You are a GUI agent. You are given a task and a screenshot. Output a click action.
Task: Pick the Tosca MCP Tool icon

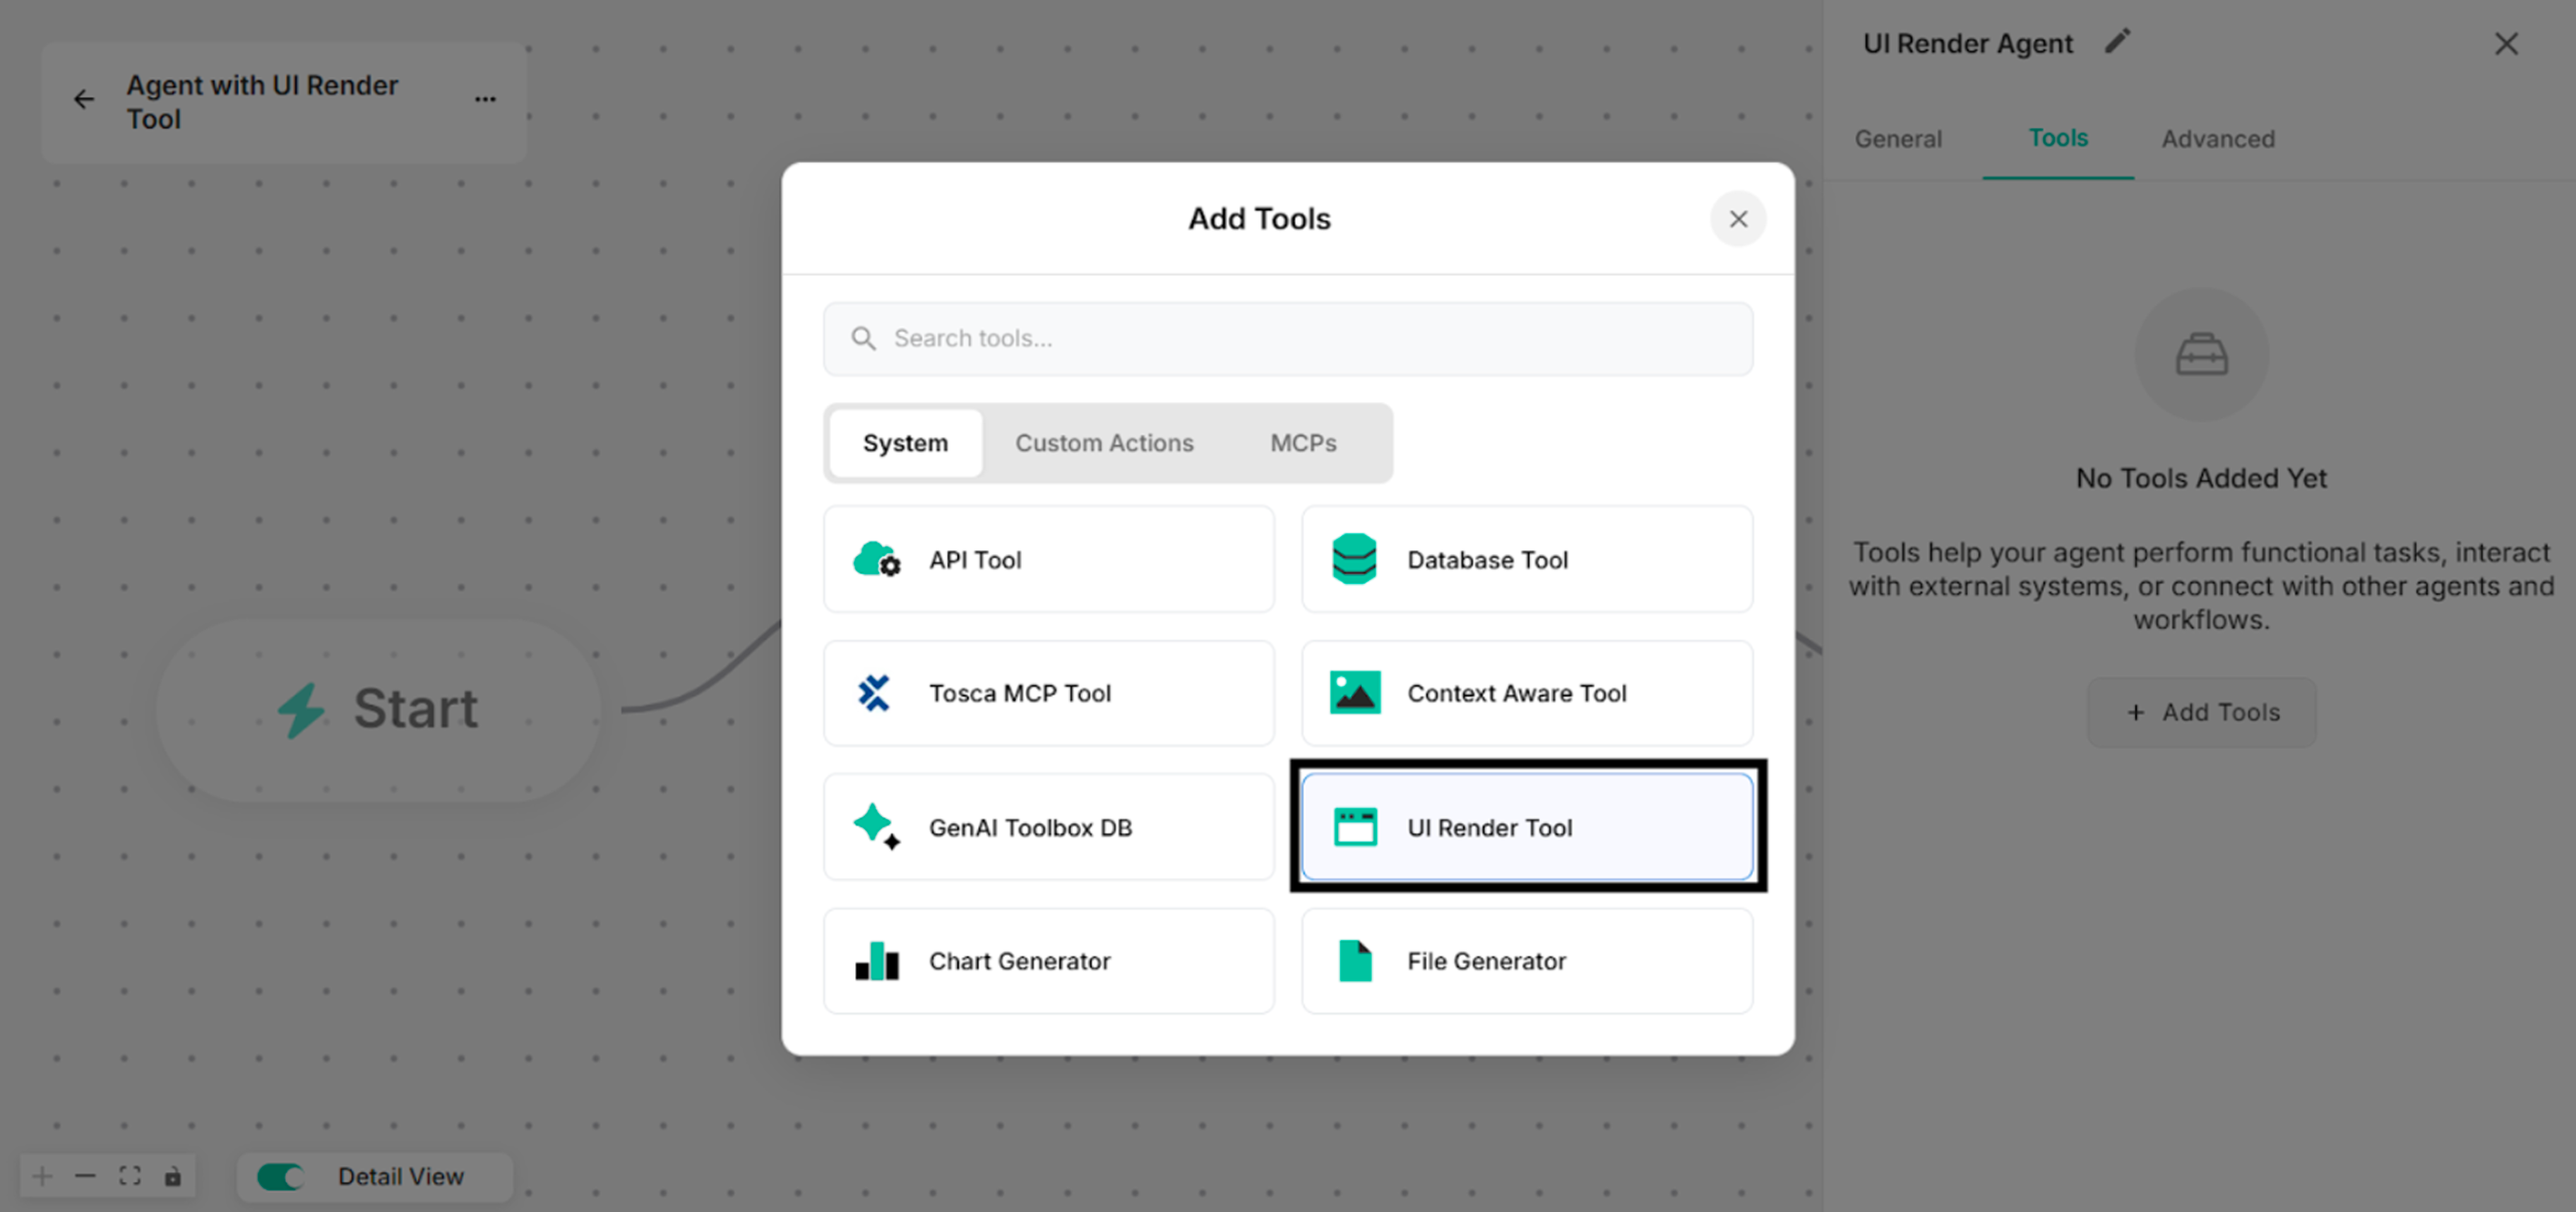tap(874, 693)
